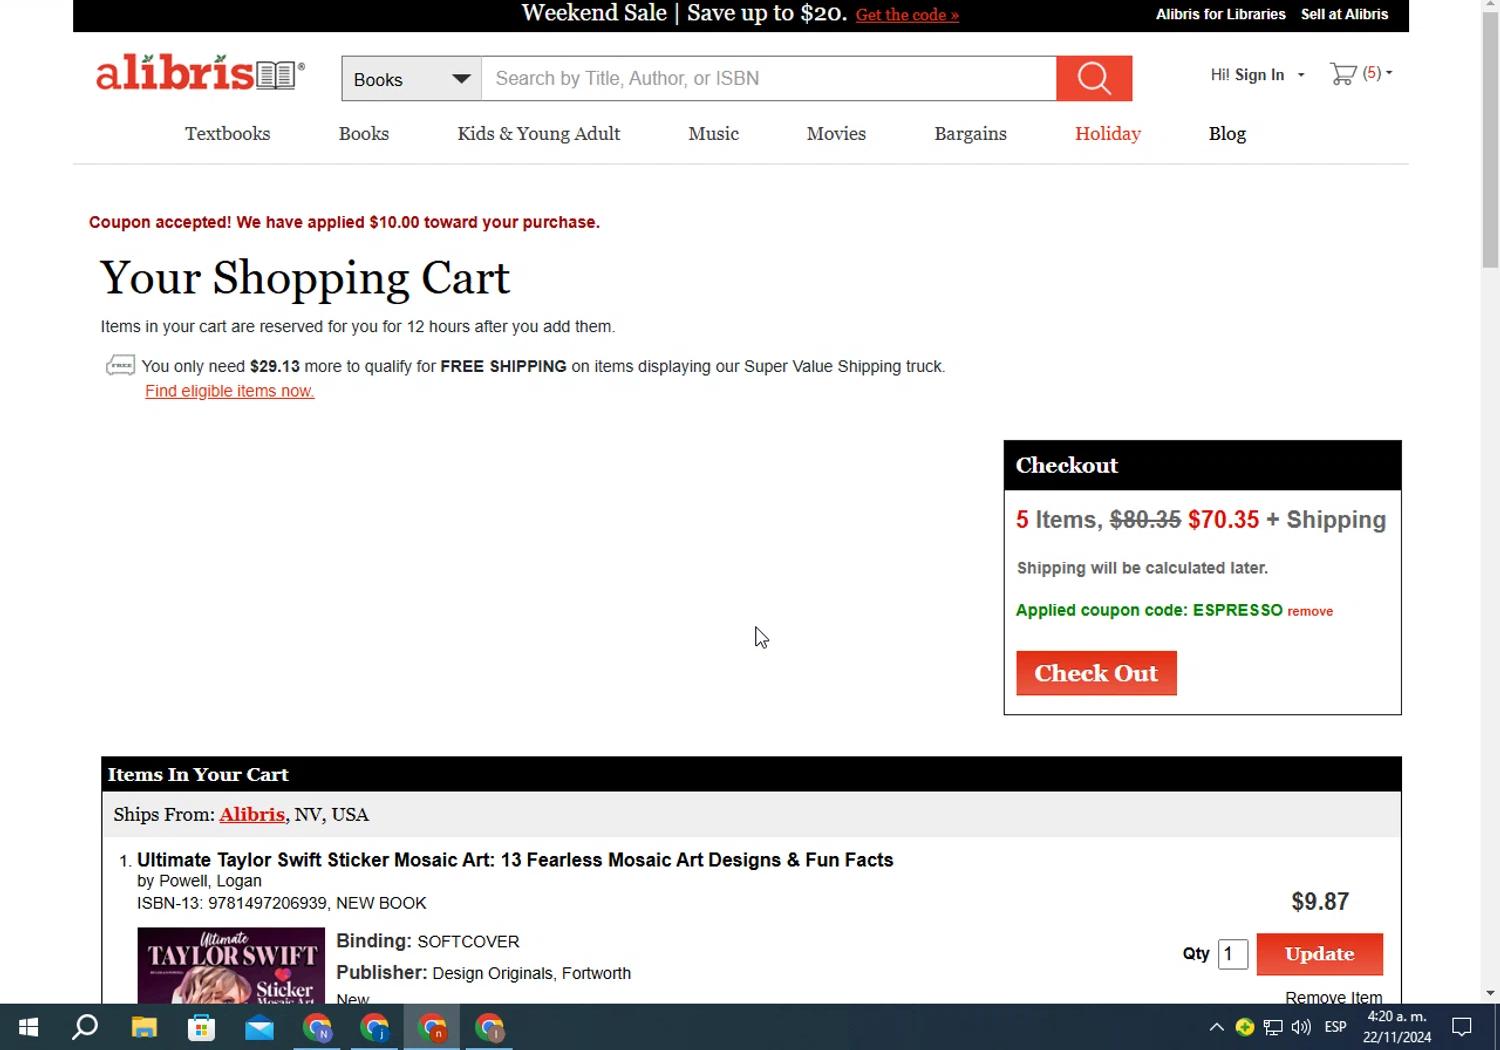Open Ultimate Taylor Swift Sticker Mosaic title
1500x1050 pixels.
click(x=515, y=860)
